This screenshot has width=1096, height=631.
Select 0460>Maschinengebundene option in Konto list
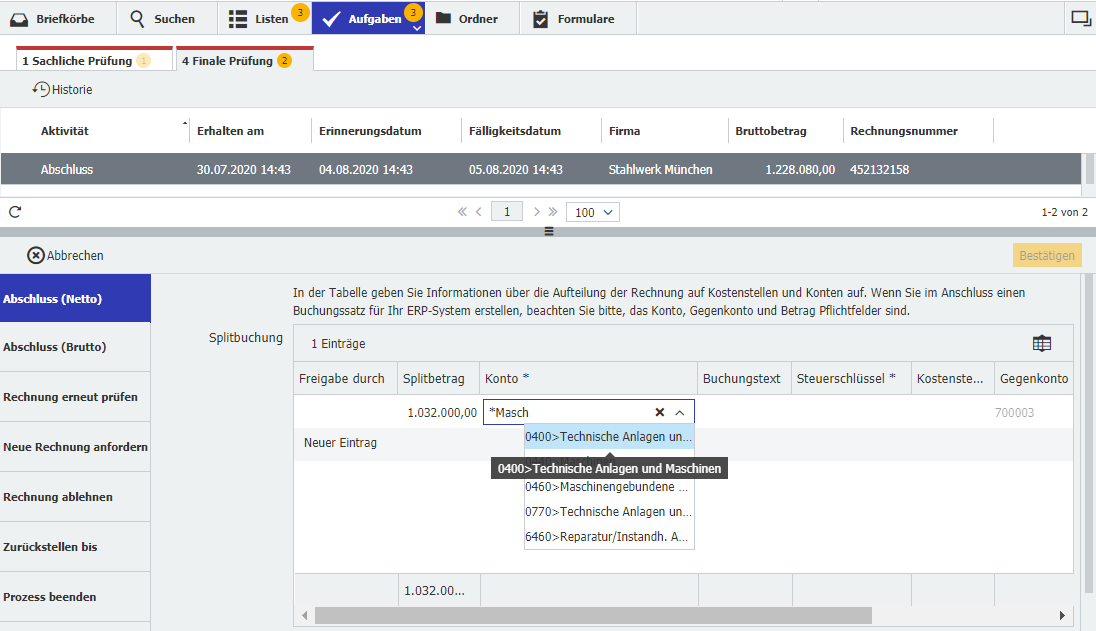coord(607,488)
